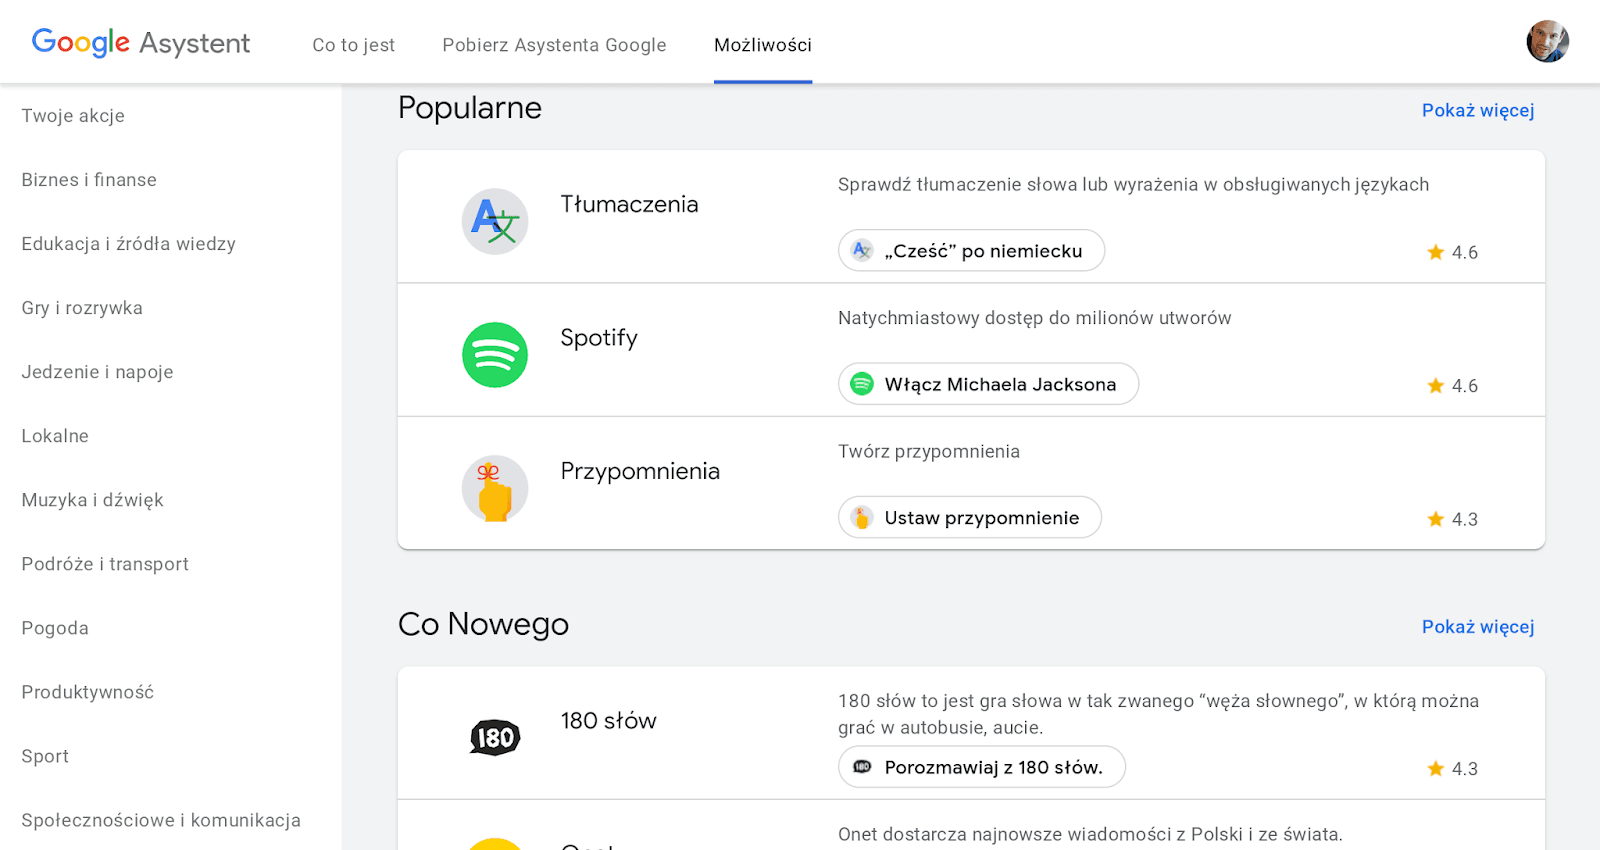Image resolution: width=1600 pixels, height=850 pixels.
Task: Open Sport category
Action: 45,756
